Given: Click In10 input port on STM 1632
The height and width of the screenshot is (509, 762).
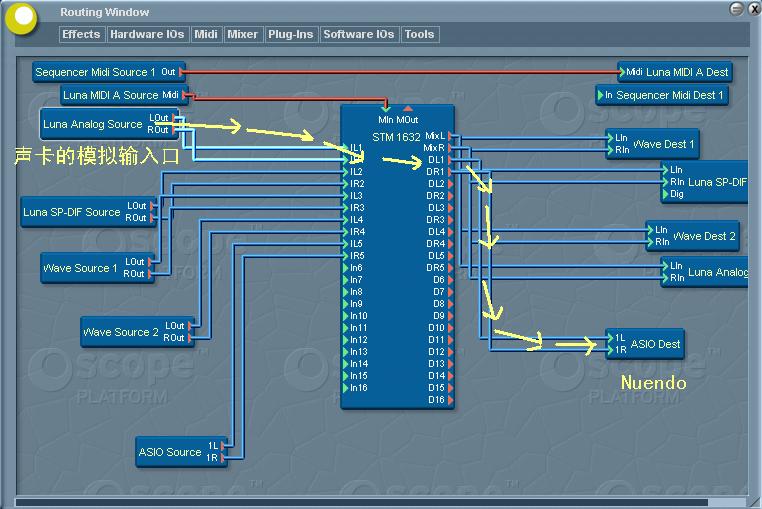Looking at the screenshot, I should pyautogui.click(x=346, y=316).
